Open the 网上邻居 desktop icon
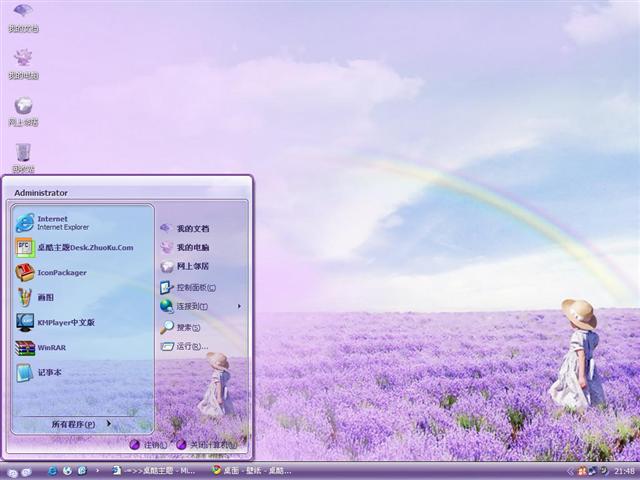 click(23, 111)
